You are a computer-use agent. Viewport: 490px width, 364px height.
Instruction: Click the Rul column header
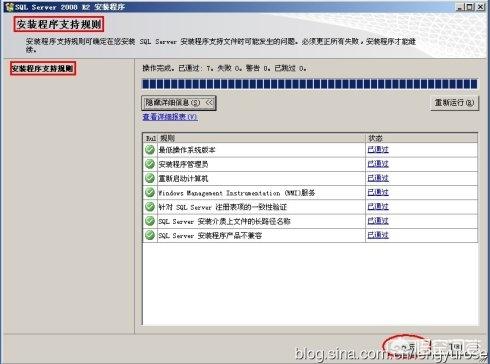150,138
